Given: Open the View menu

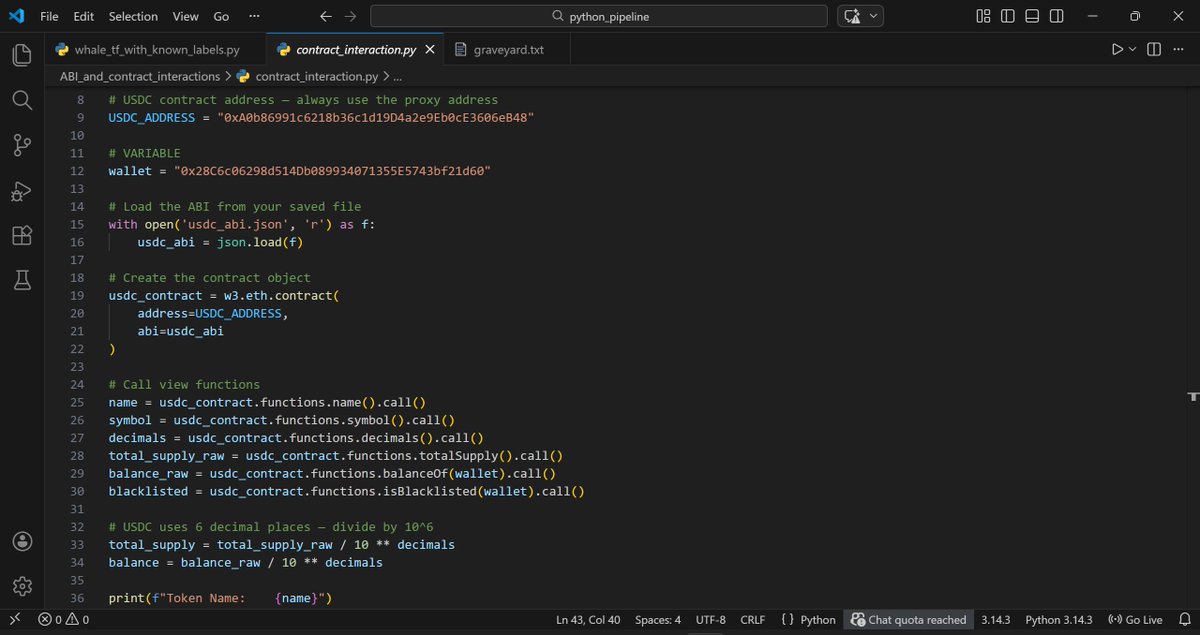Looking at the screenshot, I should (185, 16).
